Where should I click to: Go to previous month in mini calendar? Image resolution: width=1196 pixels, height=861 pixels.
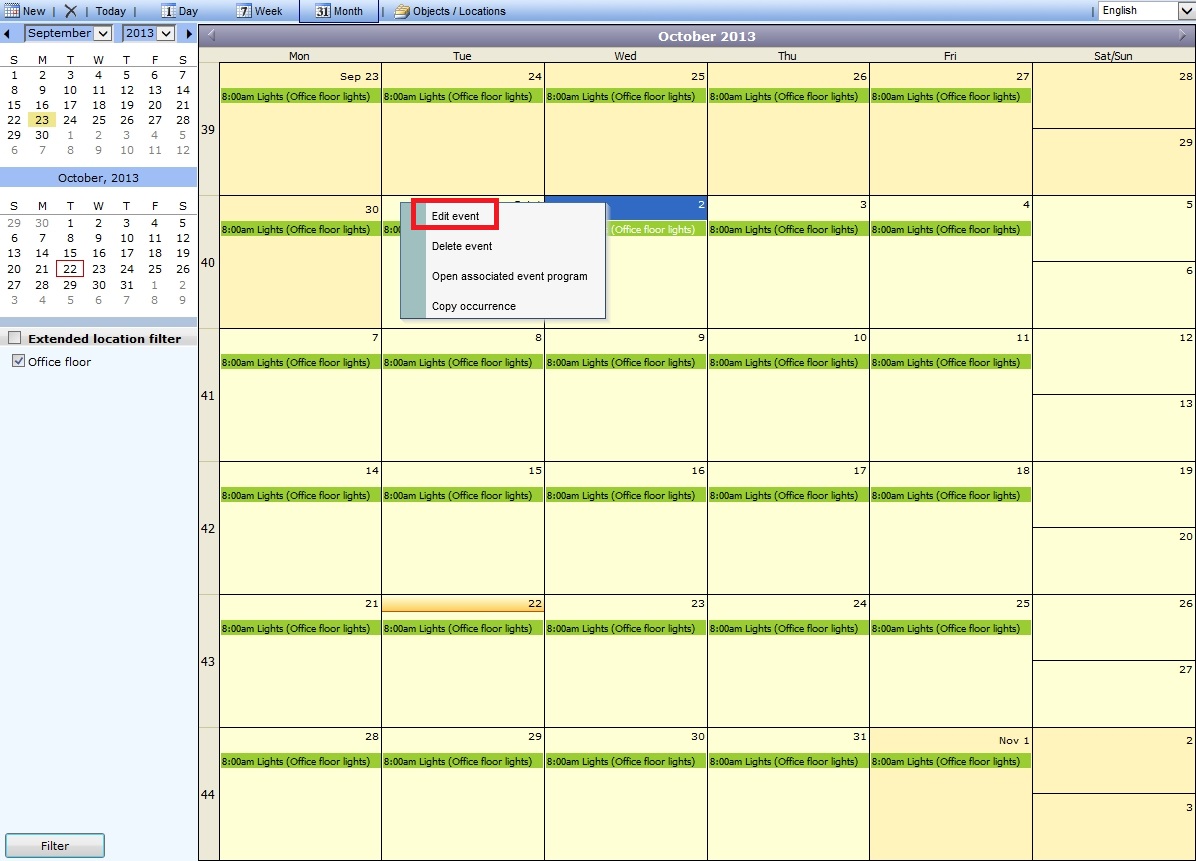coord(8,34)
